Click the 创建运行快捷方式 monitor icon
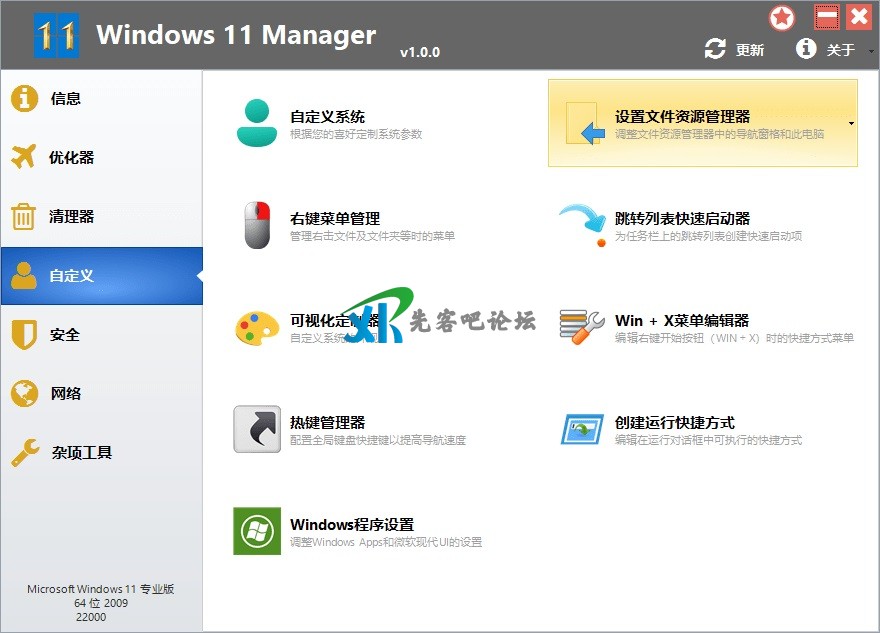The image size is (880, 633). (x=582, y=429)
